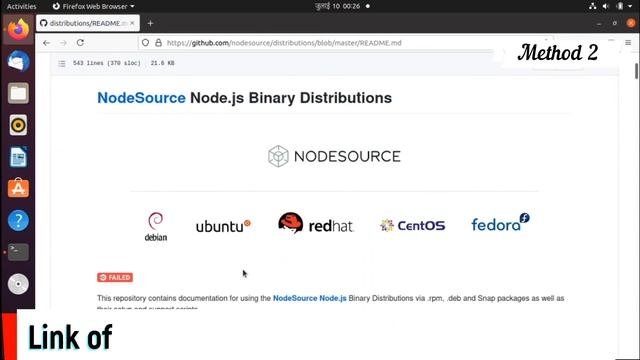640x360 pixels.
Task: Open network status icon in top bar
Action: pos(593,6)
